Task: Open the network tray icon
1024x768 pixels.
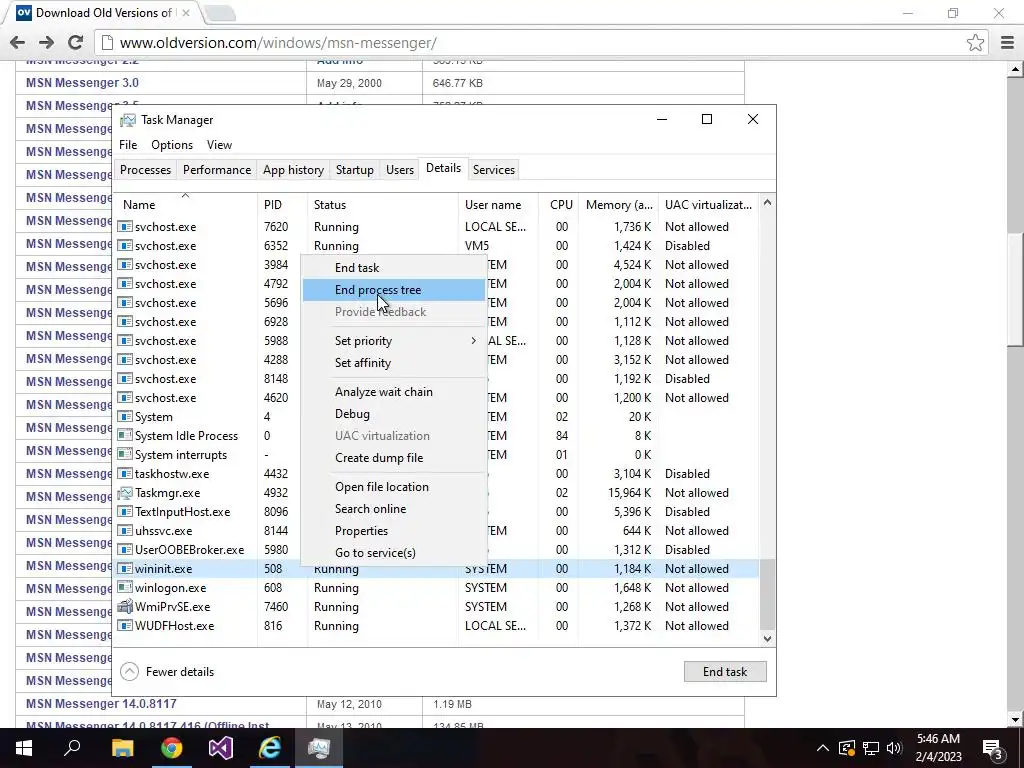Action: pos(871,748)
